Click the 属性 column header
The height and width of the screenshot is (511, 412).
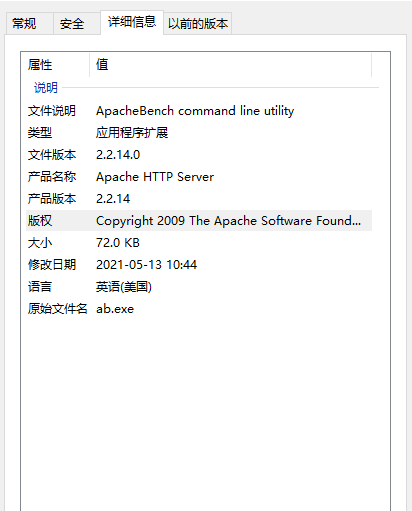[x=55, y=64]
